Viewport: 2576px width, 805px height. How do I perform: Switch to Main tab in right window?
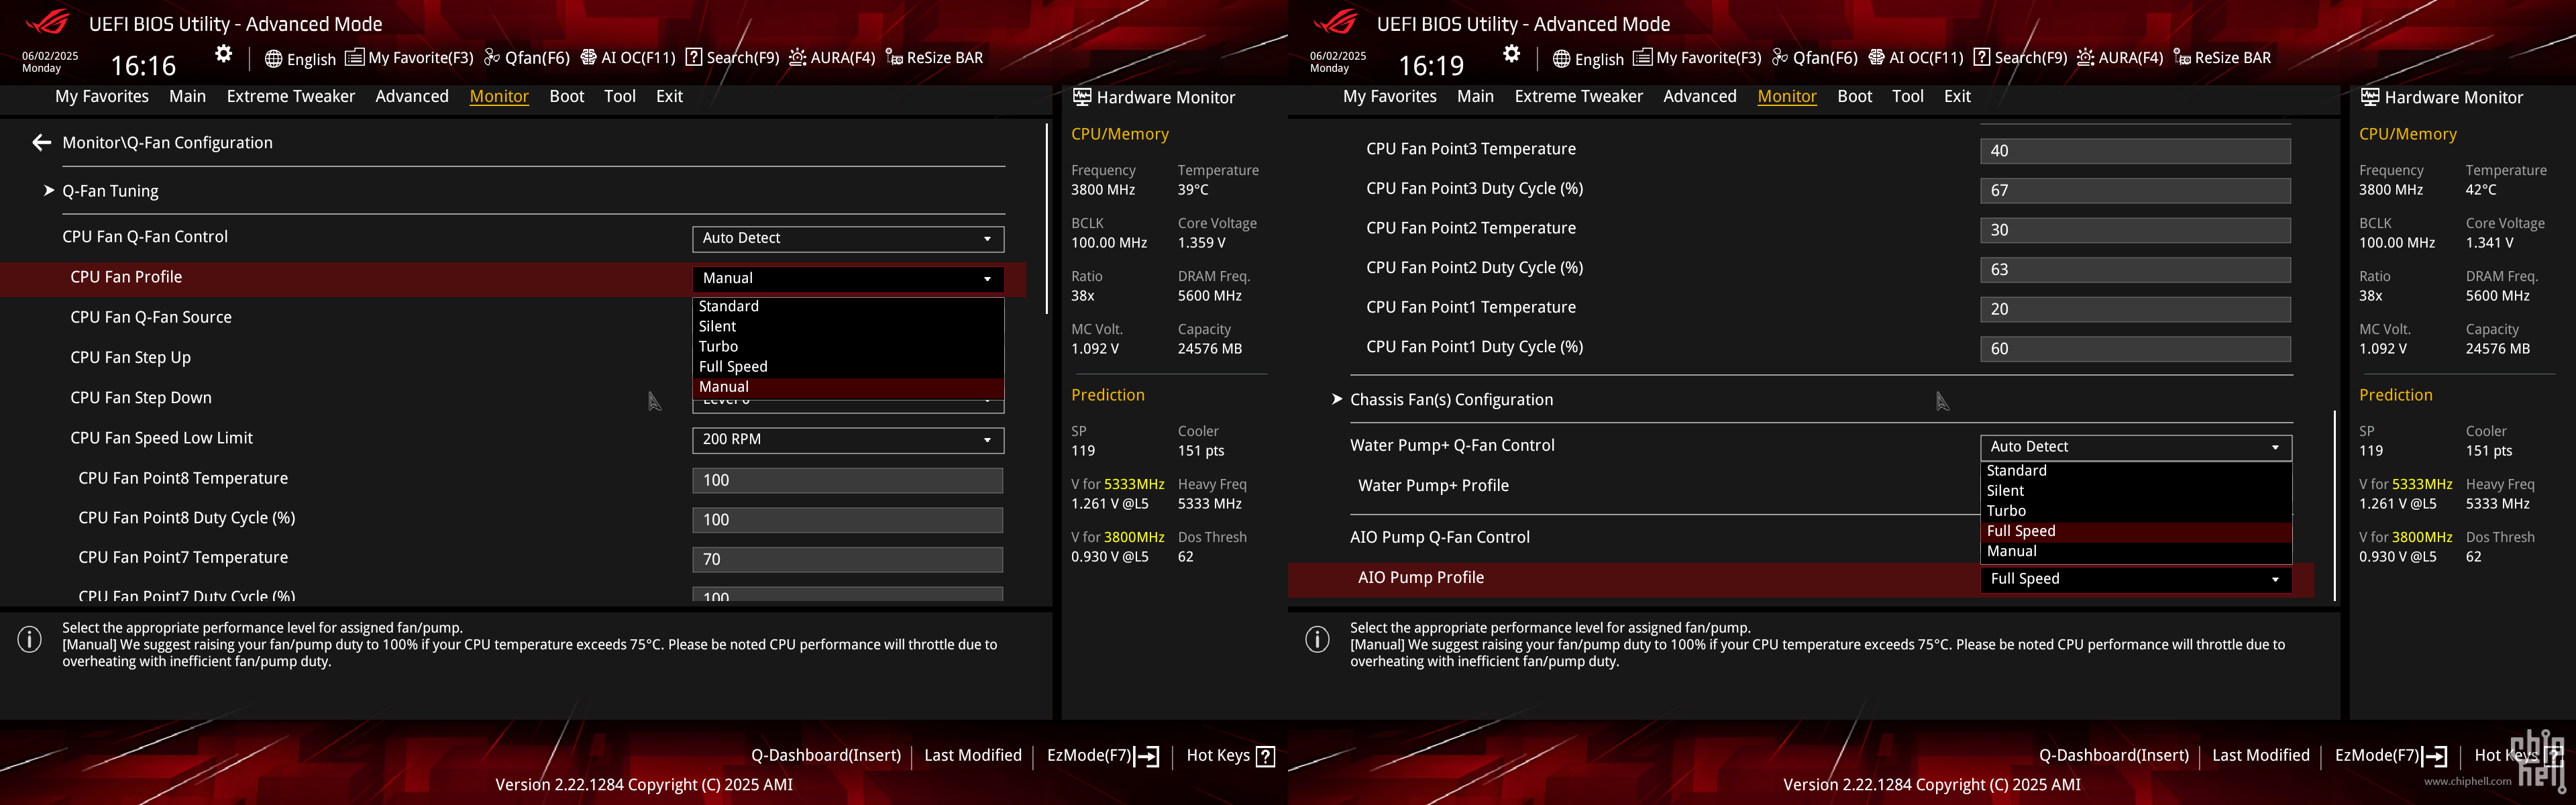click(1475, 96)
